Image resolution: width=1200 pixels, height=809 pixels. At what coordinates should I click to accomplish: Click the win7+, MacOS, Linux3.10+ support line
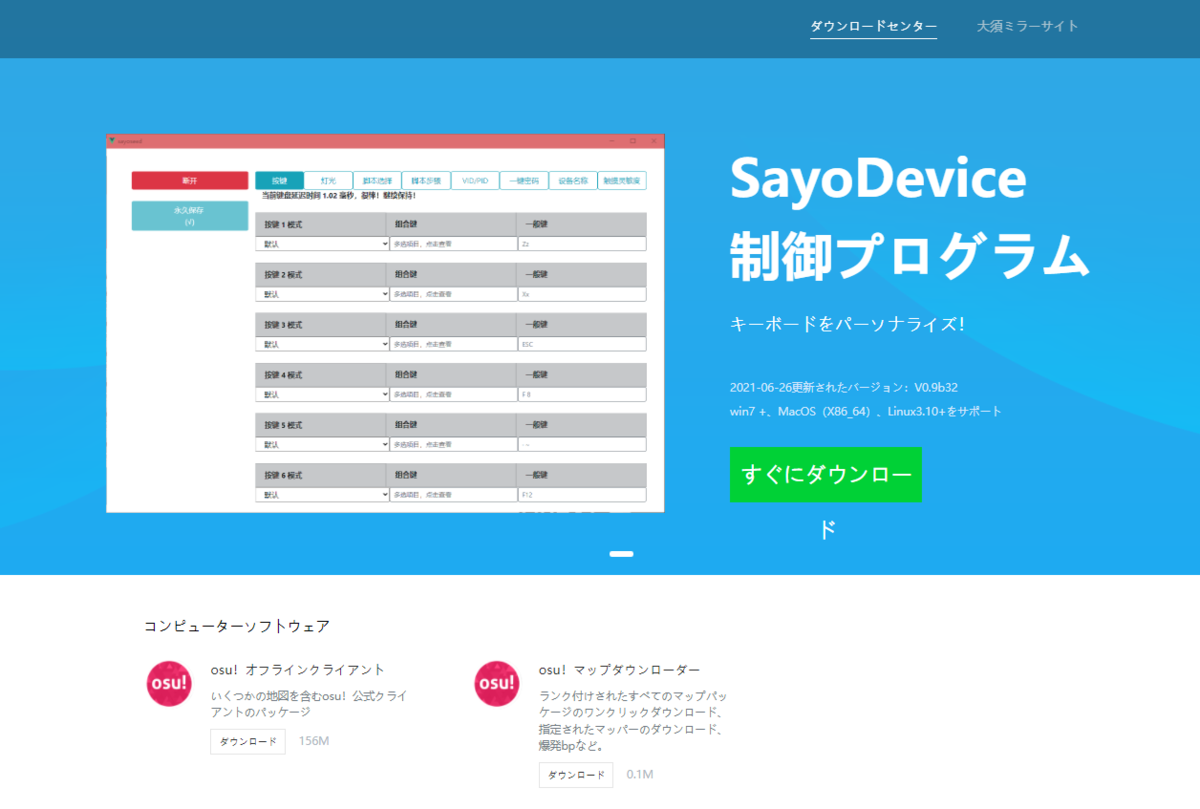coord(865,411)
